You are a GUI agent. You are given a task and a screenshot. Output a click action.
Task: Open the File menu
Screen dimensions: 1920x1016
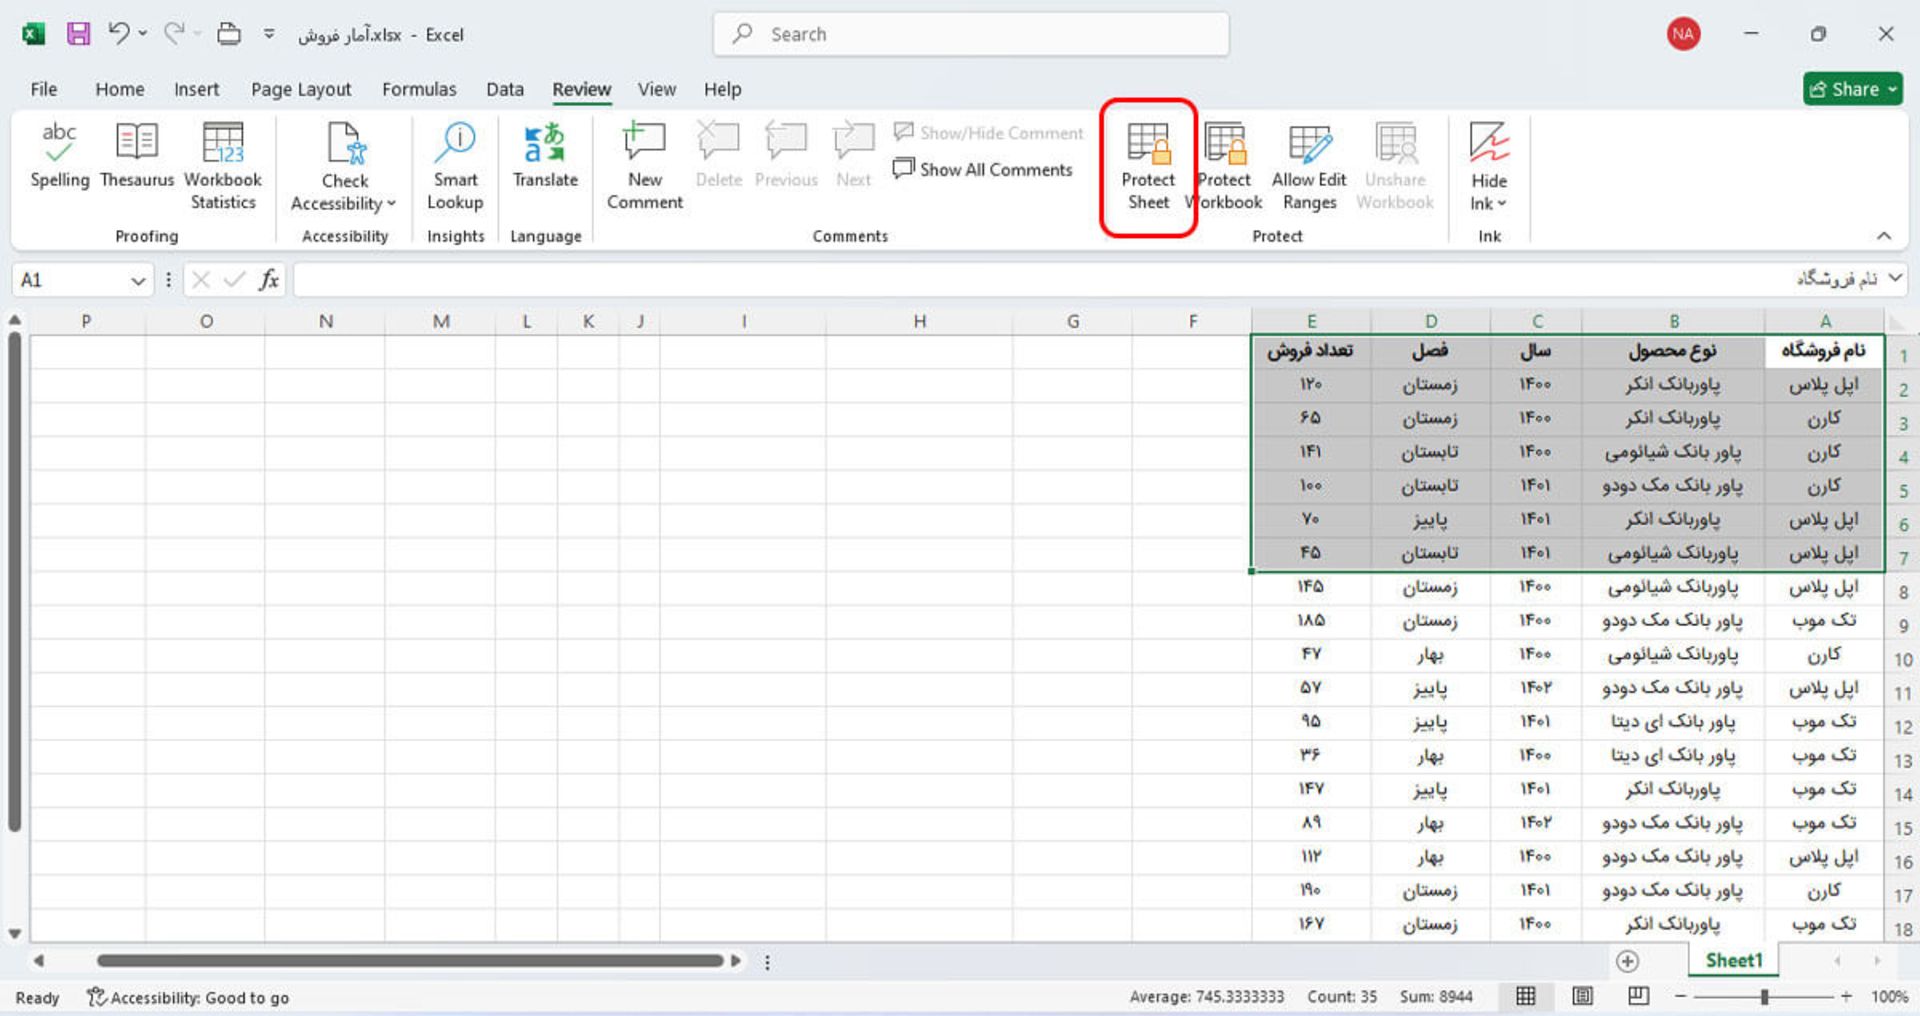(x=44, y=89)
